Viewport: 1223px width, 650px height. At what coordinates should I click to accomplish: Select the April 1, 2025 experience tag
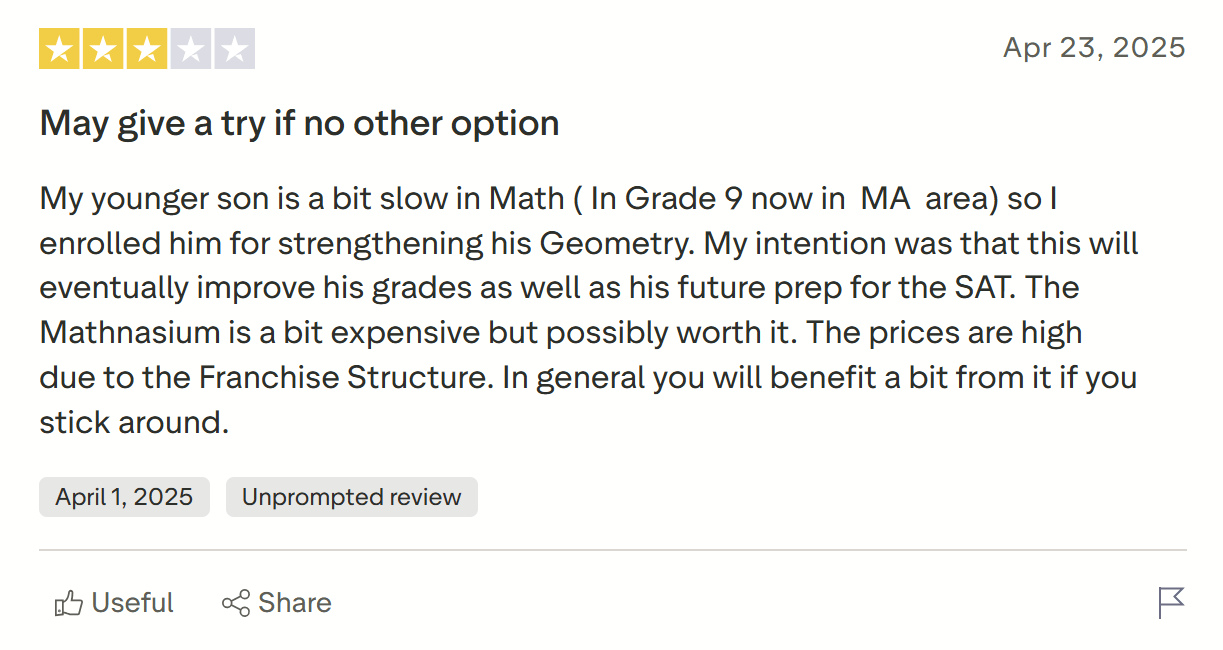point(124,496)
